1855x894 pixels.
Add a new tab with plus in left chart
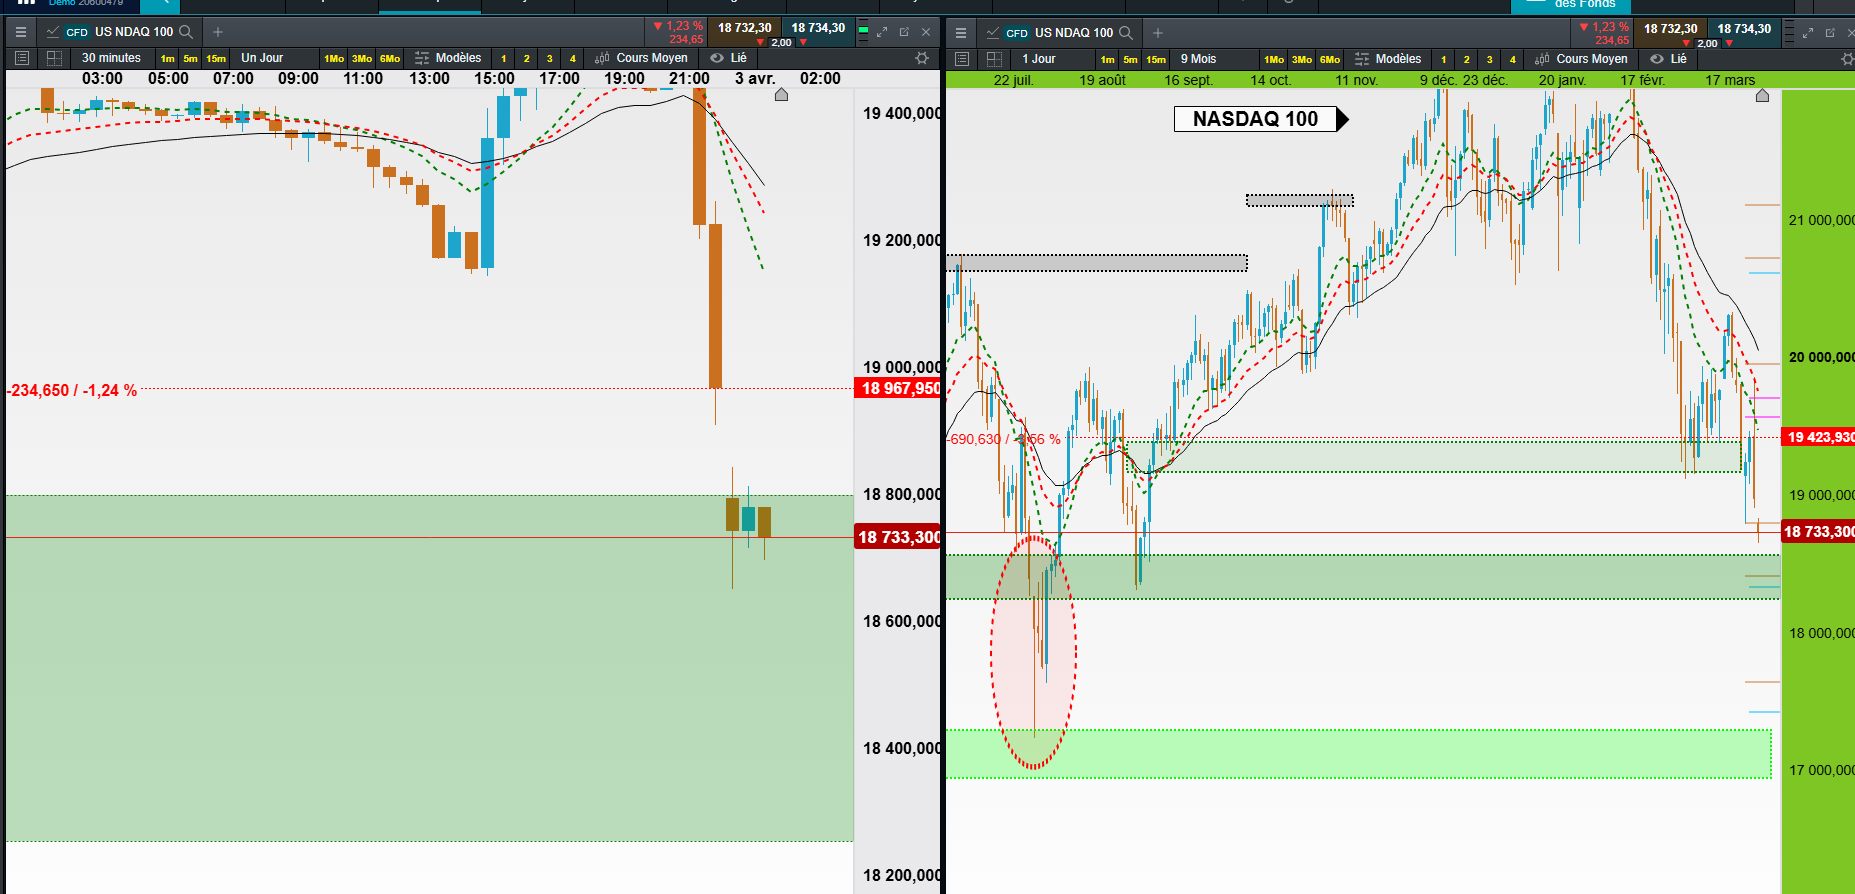point(218,32)
